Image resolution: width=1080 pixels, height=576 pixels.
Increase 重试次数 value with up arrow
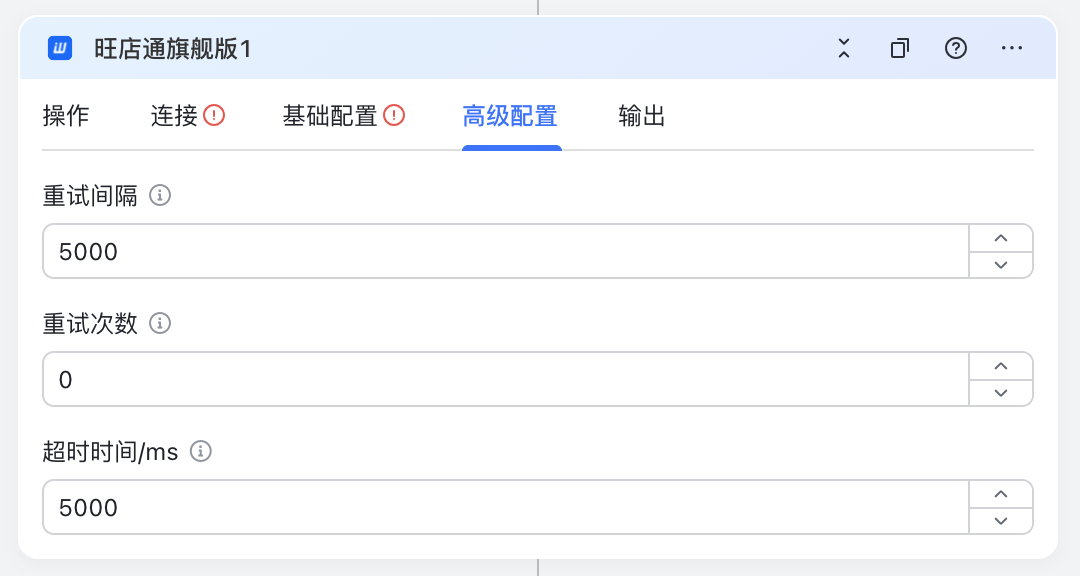point(1001,367)
